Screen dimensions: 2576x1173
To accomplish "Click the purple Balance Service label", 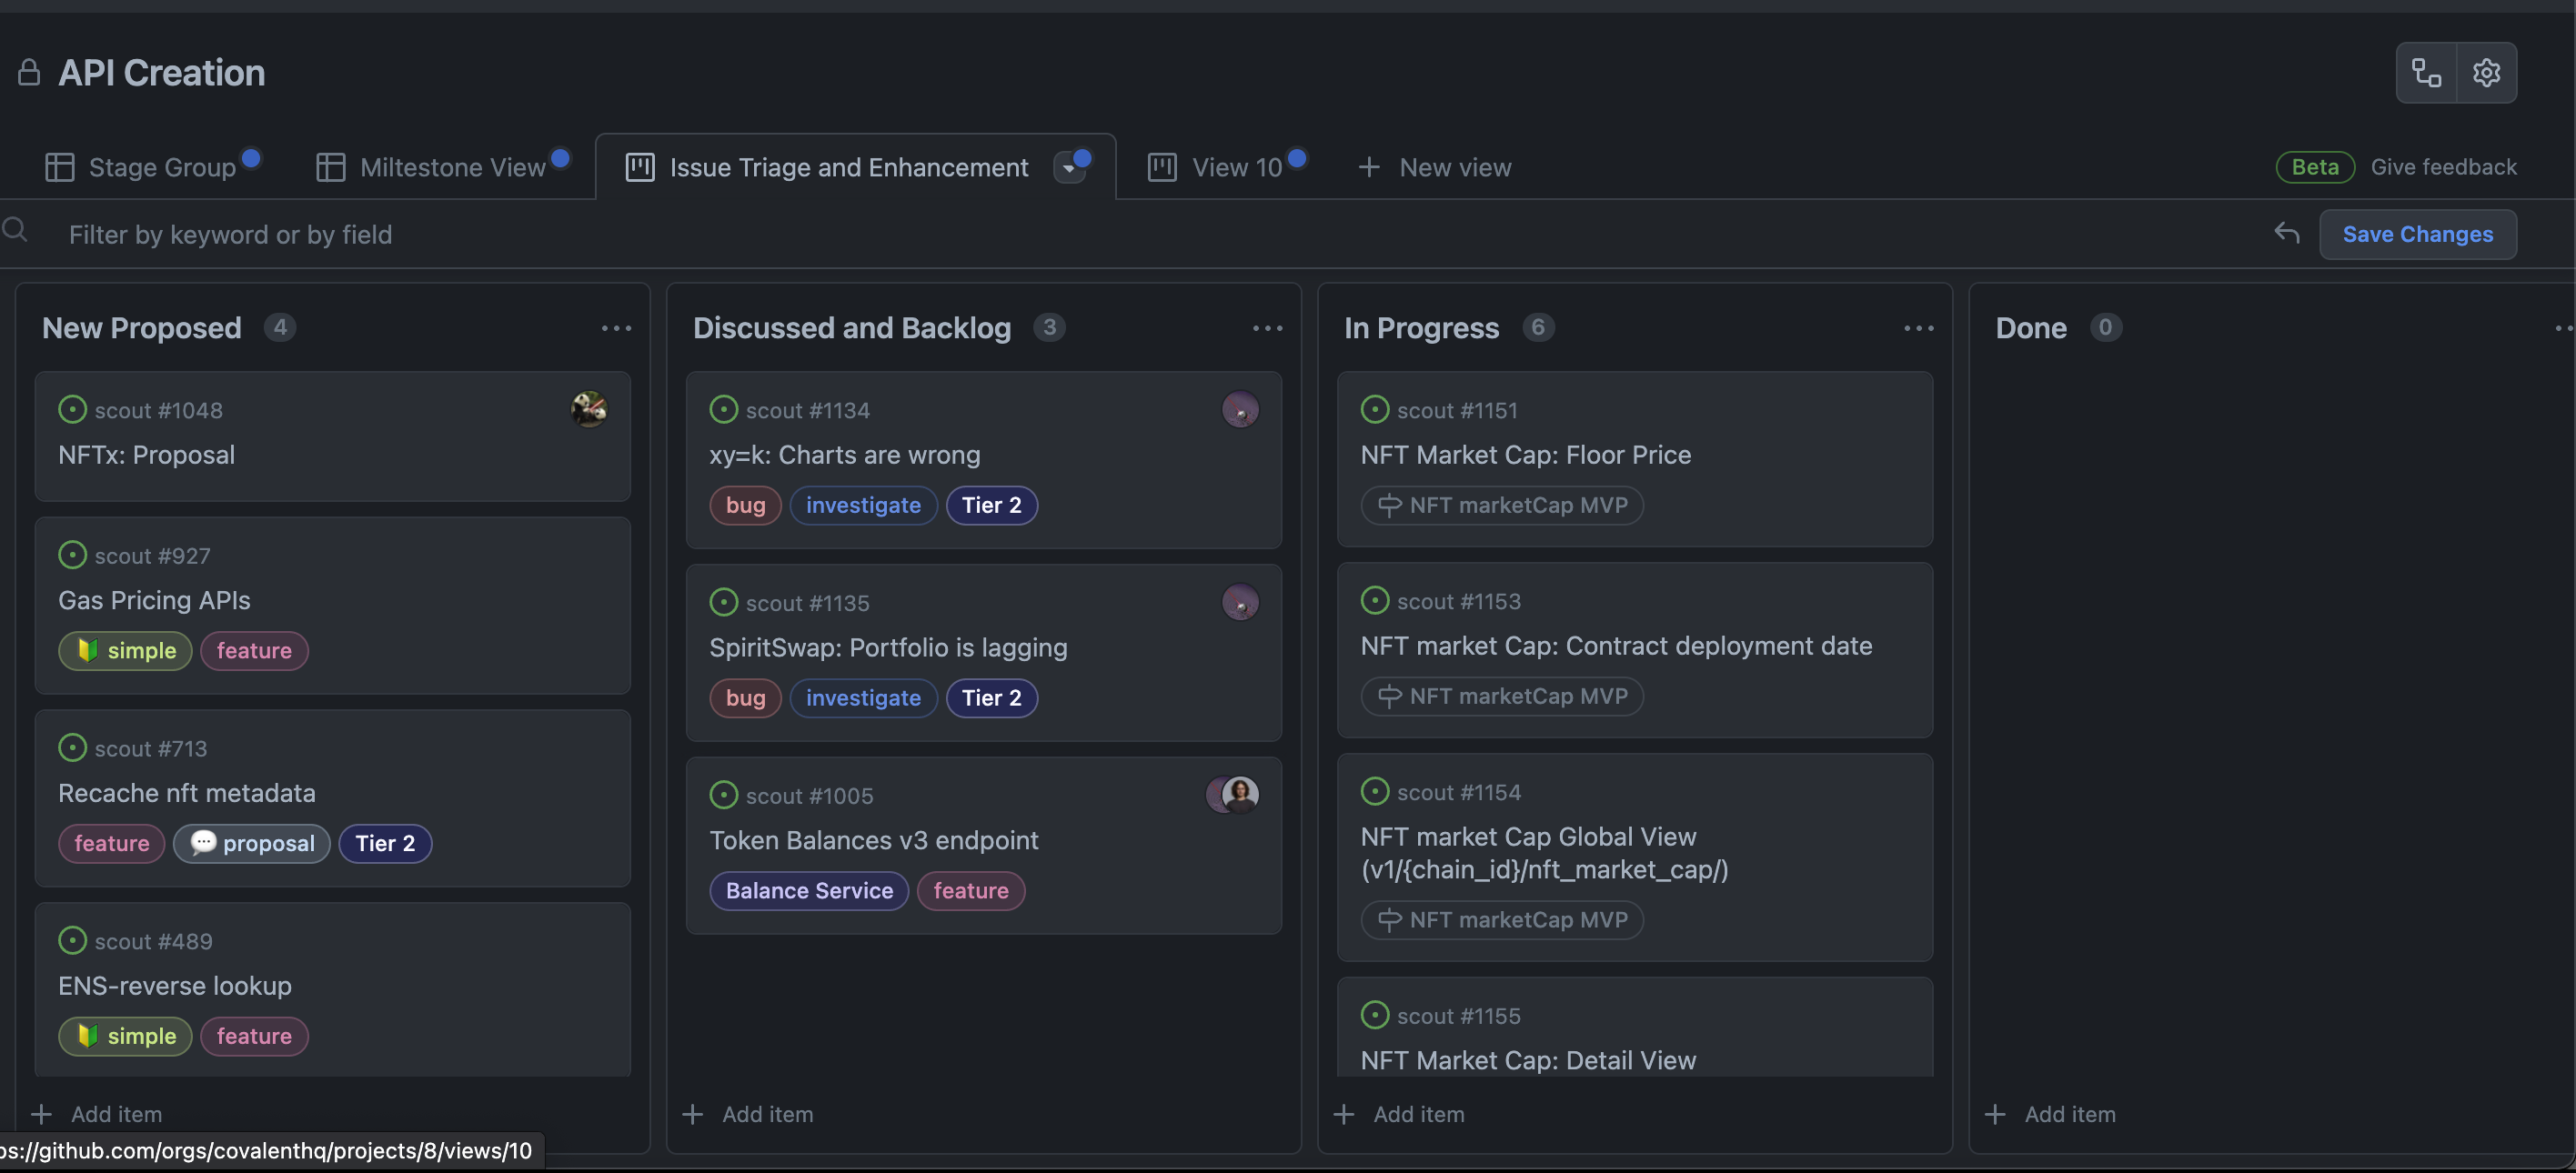I will click(808, 891).
